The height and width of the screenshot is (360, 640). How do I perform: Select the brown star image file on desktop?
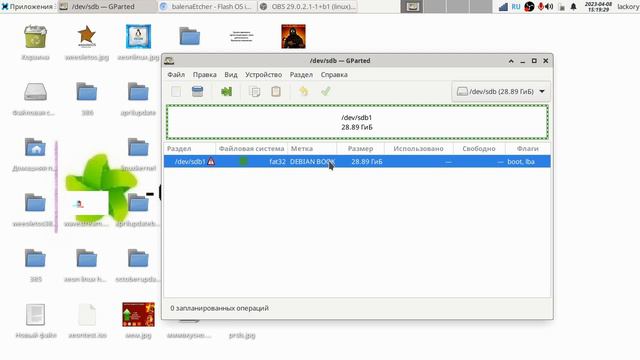click(87, 37)
